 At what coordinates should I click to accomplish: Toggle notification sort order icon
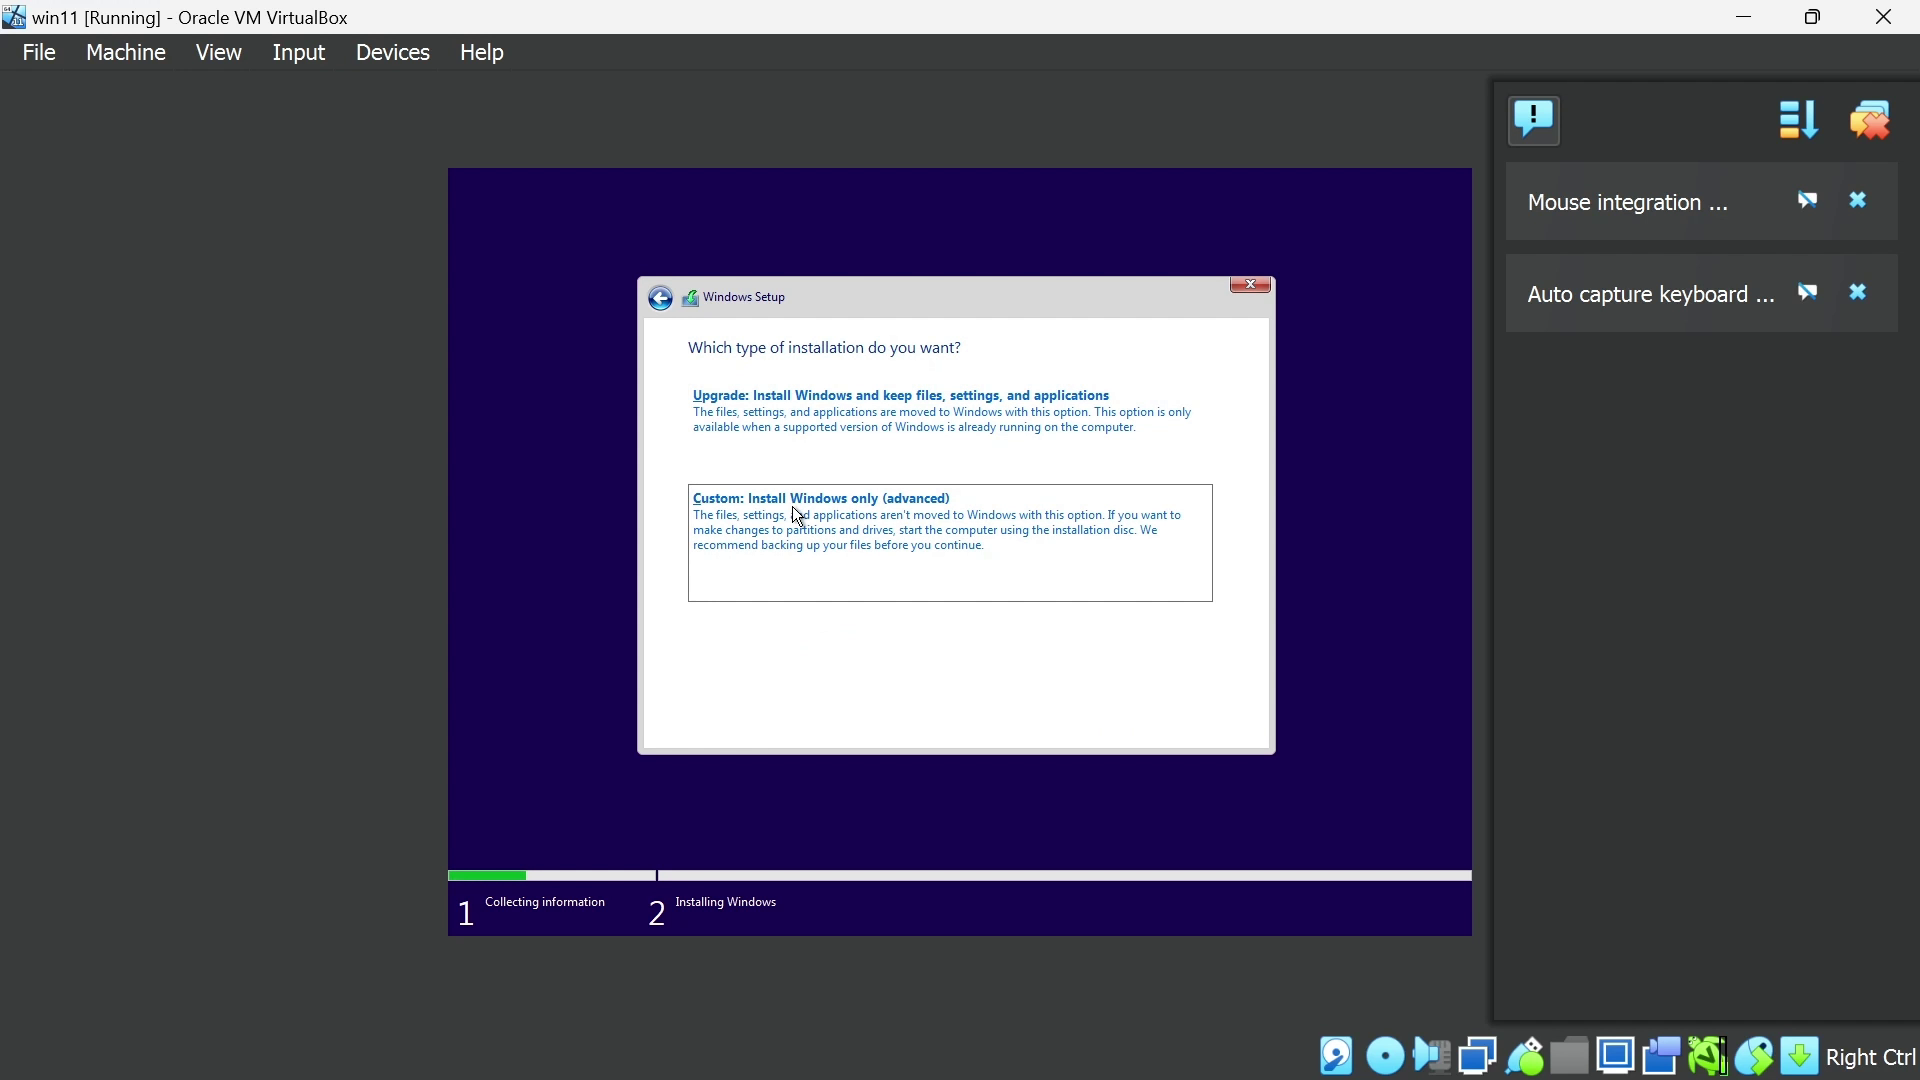1798,120
